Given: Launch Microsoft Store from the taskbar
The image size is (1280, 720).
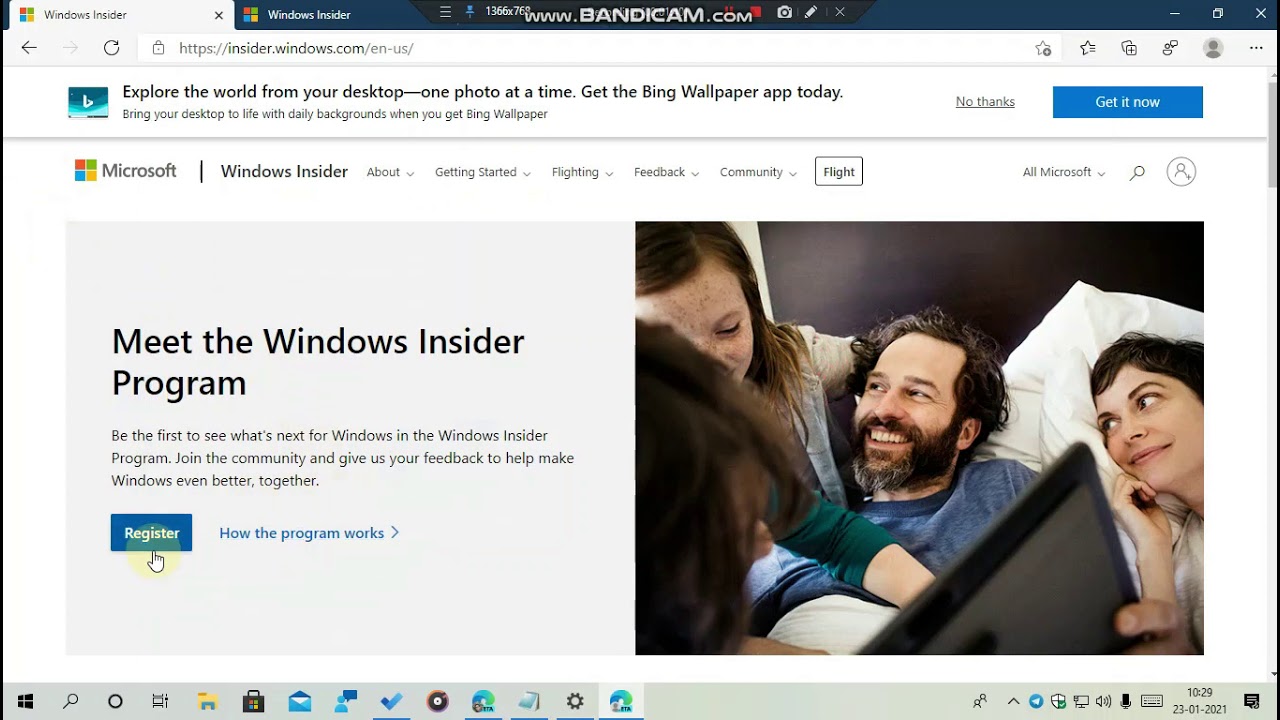Looking at the screenshot, I should coord(253,701).
